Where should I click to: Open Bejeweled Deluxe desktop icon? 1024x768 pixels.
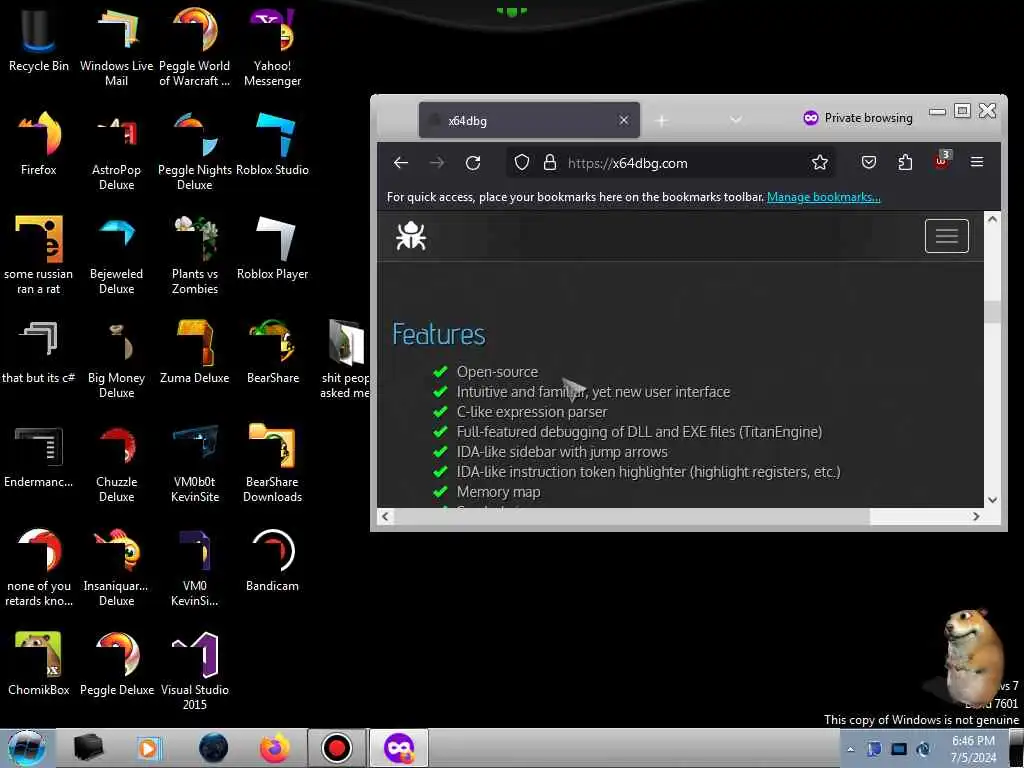point(116,255)
